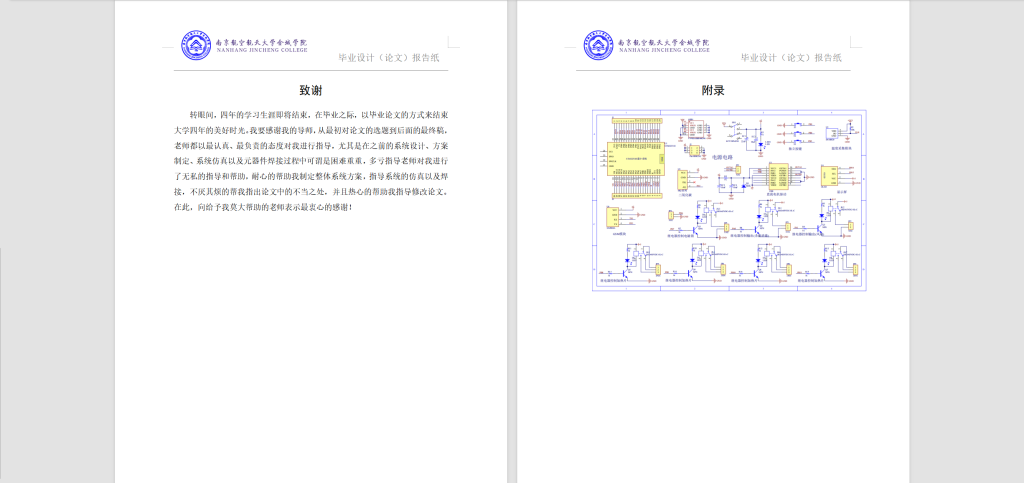Click 毕业设计（论文）报告纸 on the right page
This screenshot has width=1024, height=483.
[791, 57]
